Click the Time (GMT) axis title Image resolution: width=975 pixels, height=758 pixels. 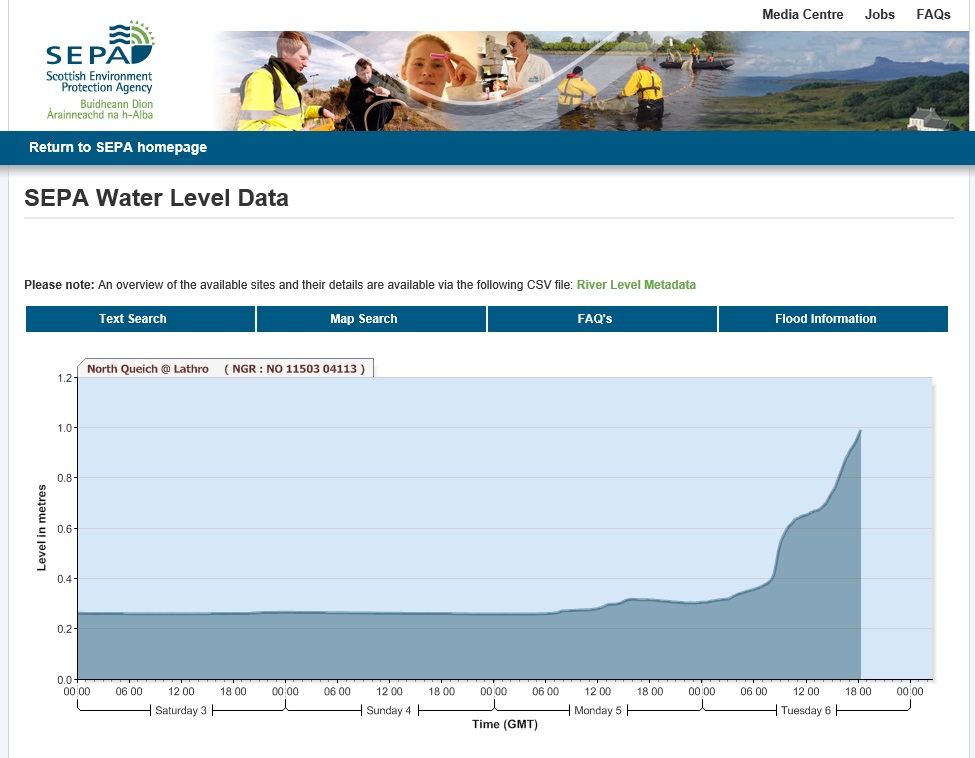(505, 725)
